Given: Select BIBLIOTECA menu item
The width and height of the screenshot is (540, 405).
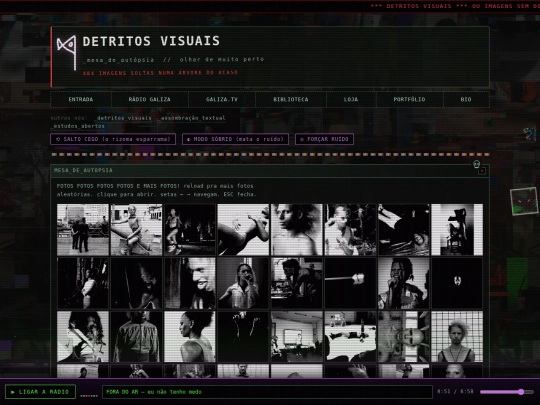Looking at the screenshot, I should point(291,100).
